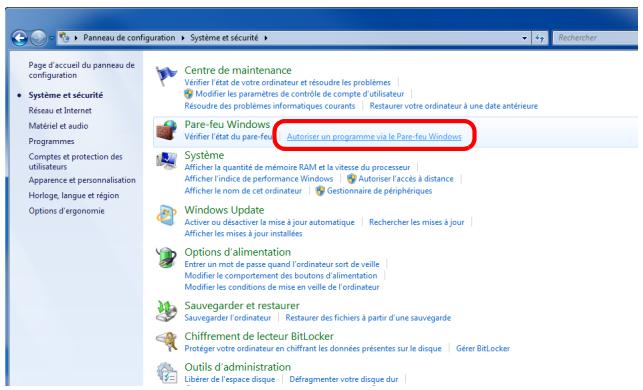Screen dimensions: 643x390
Task: Open the Pare-feu Windows heading
Action: 227,124
